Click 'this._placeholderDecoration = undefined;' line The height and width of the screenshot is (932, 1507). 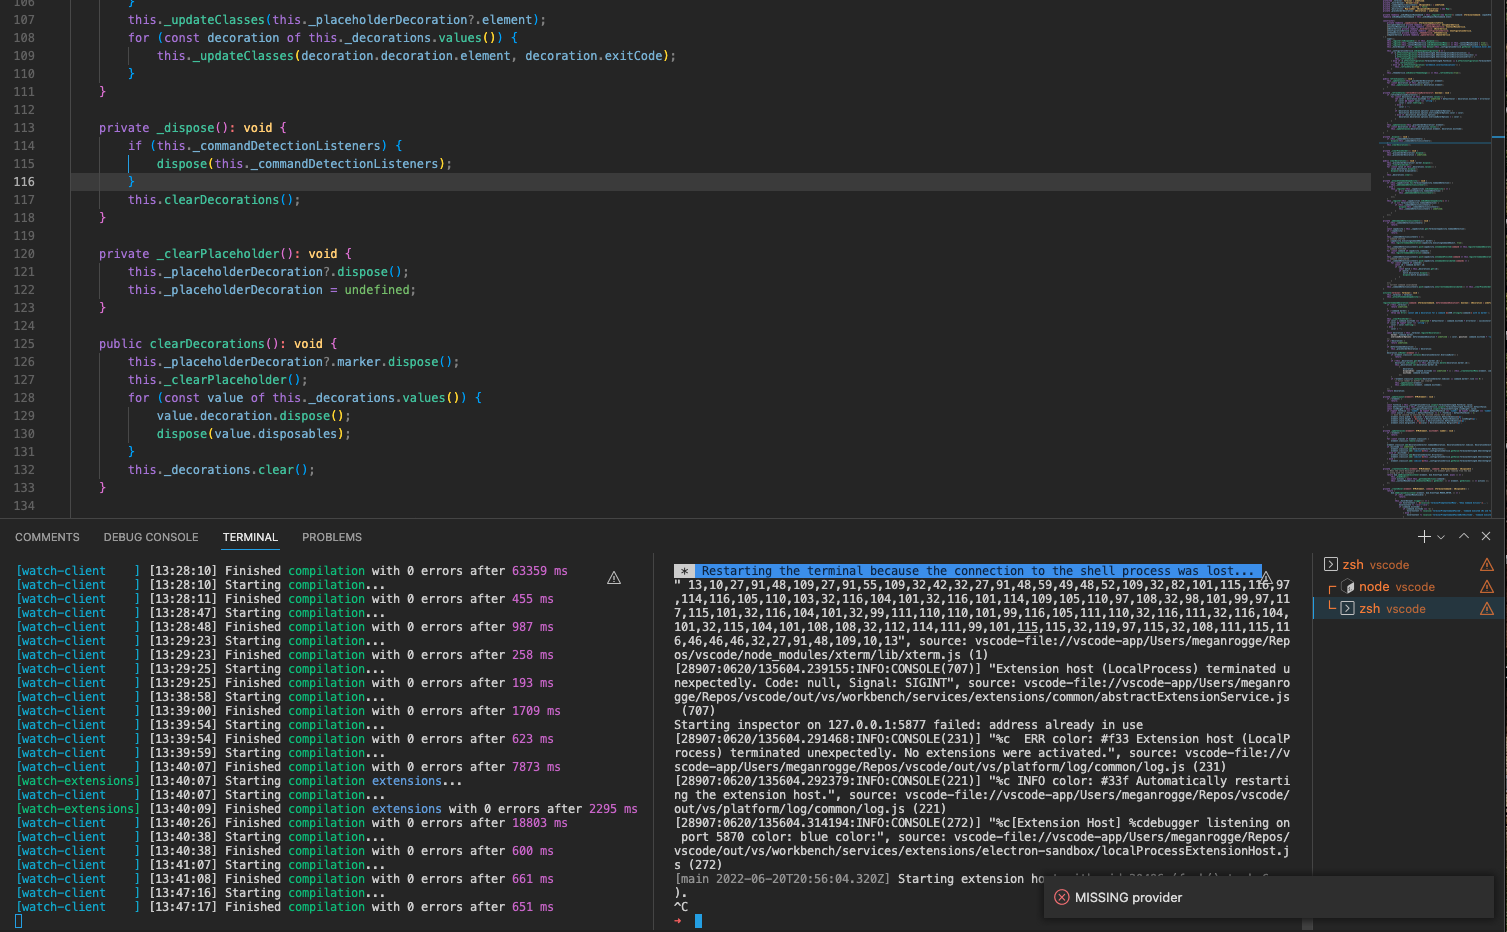point(272,290)
